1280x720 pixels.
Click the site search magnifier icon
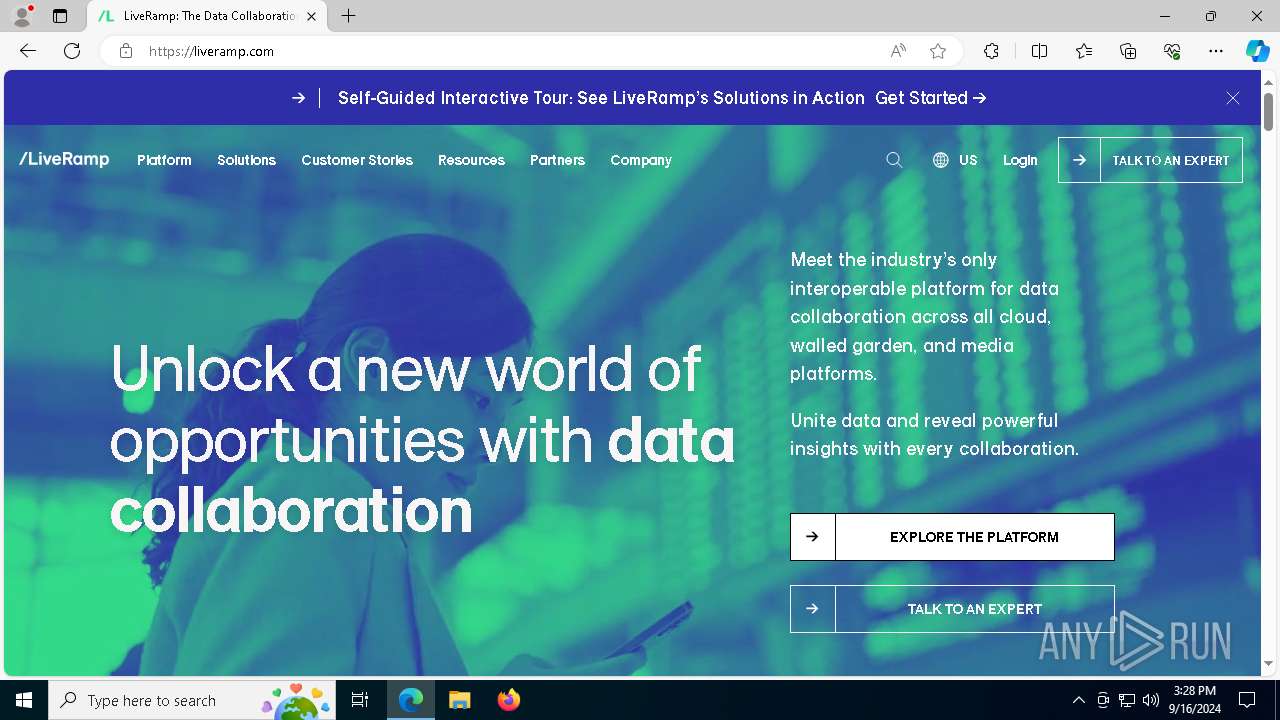coord(894,160)
